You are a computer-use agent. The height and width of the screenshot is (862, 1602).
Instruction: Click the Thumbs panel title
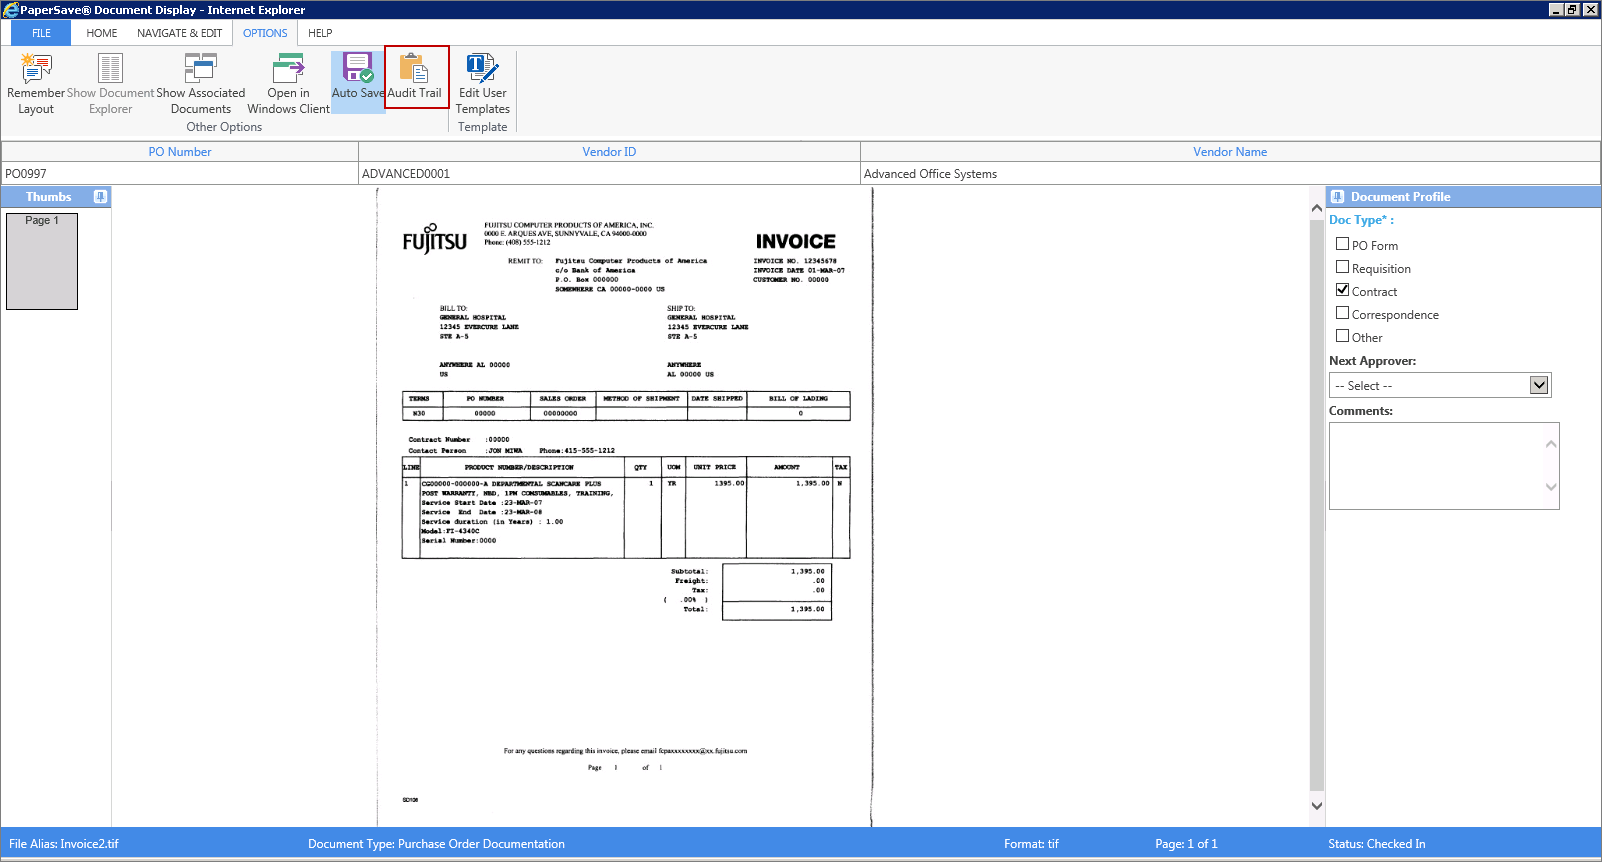click(48, 197)
